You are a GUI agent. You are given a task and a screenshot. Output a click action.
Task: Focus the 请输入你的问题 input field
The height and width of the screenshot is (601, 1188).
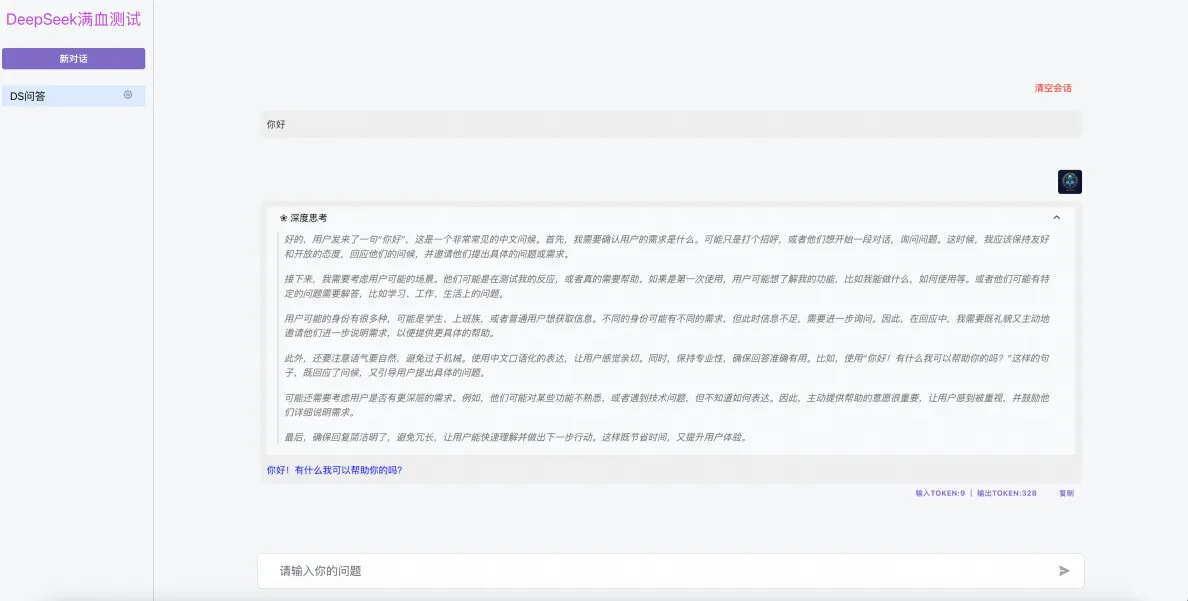671,571
